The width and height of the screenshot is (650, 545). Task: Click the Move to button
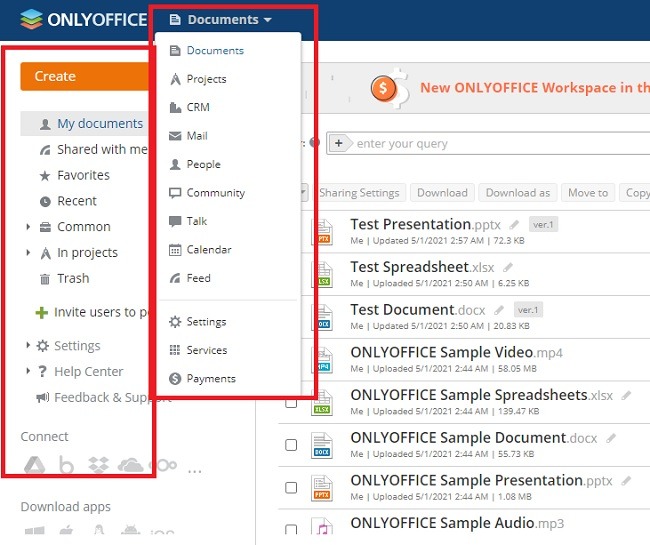click(x=588, y=193)
